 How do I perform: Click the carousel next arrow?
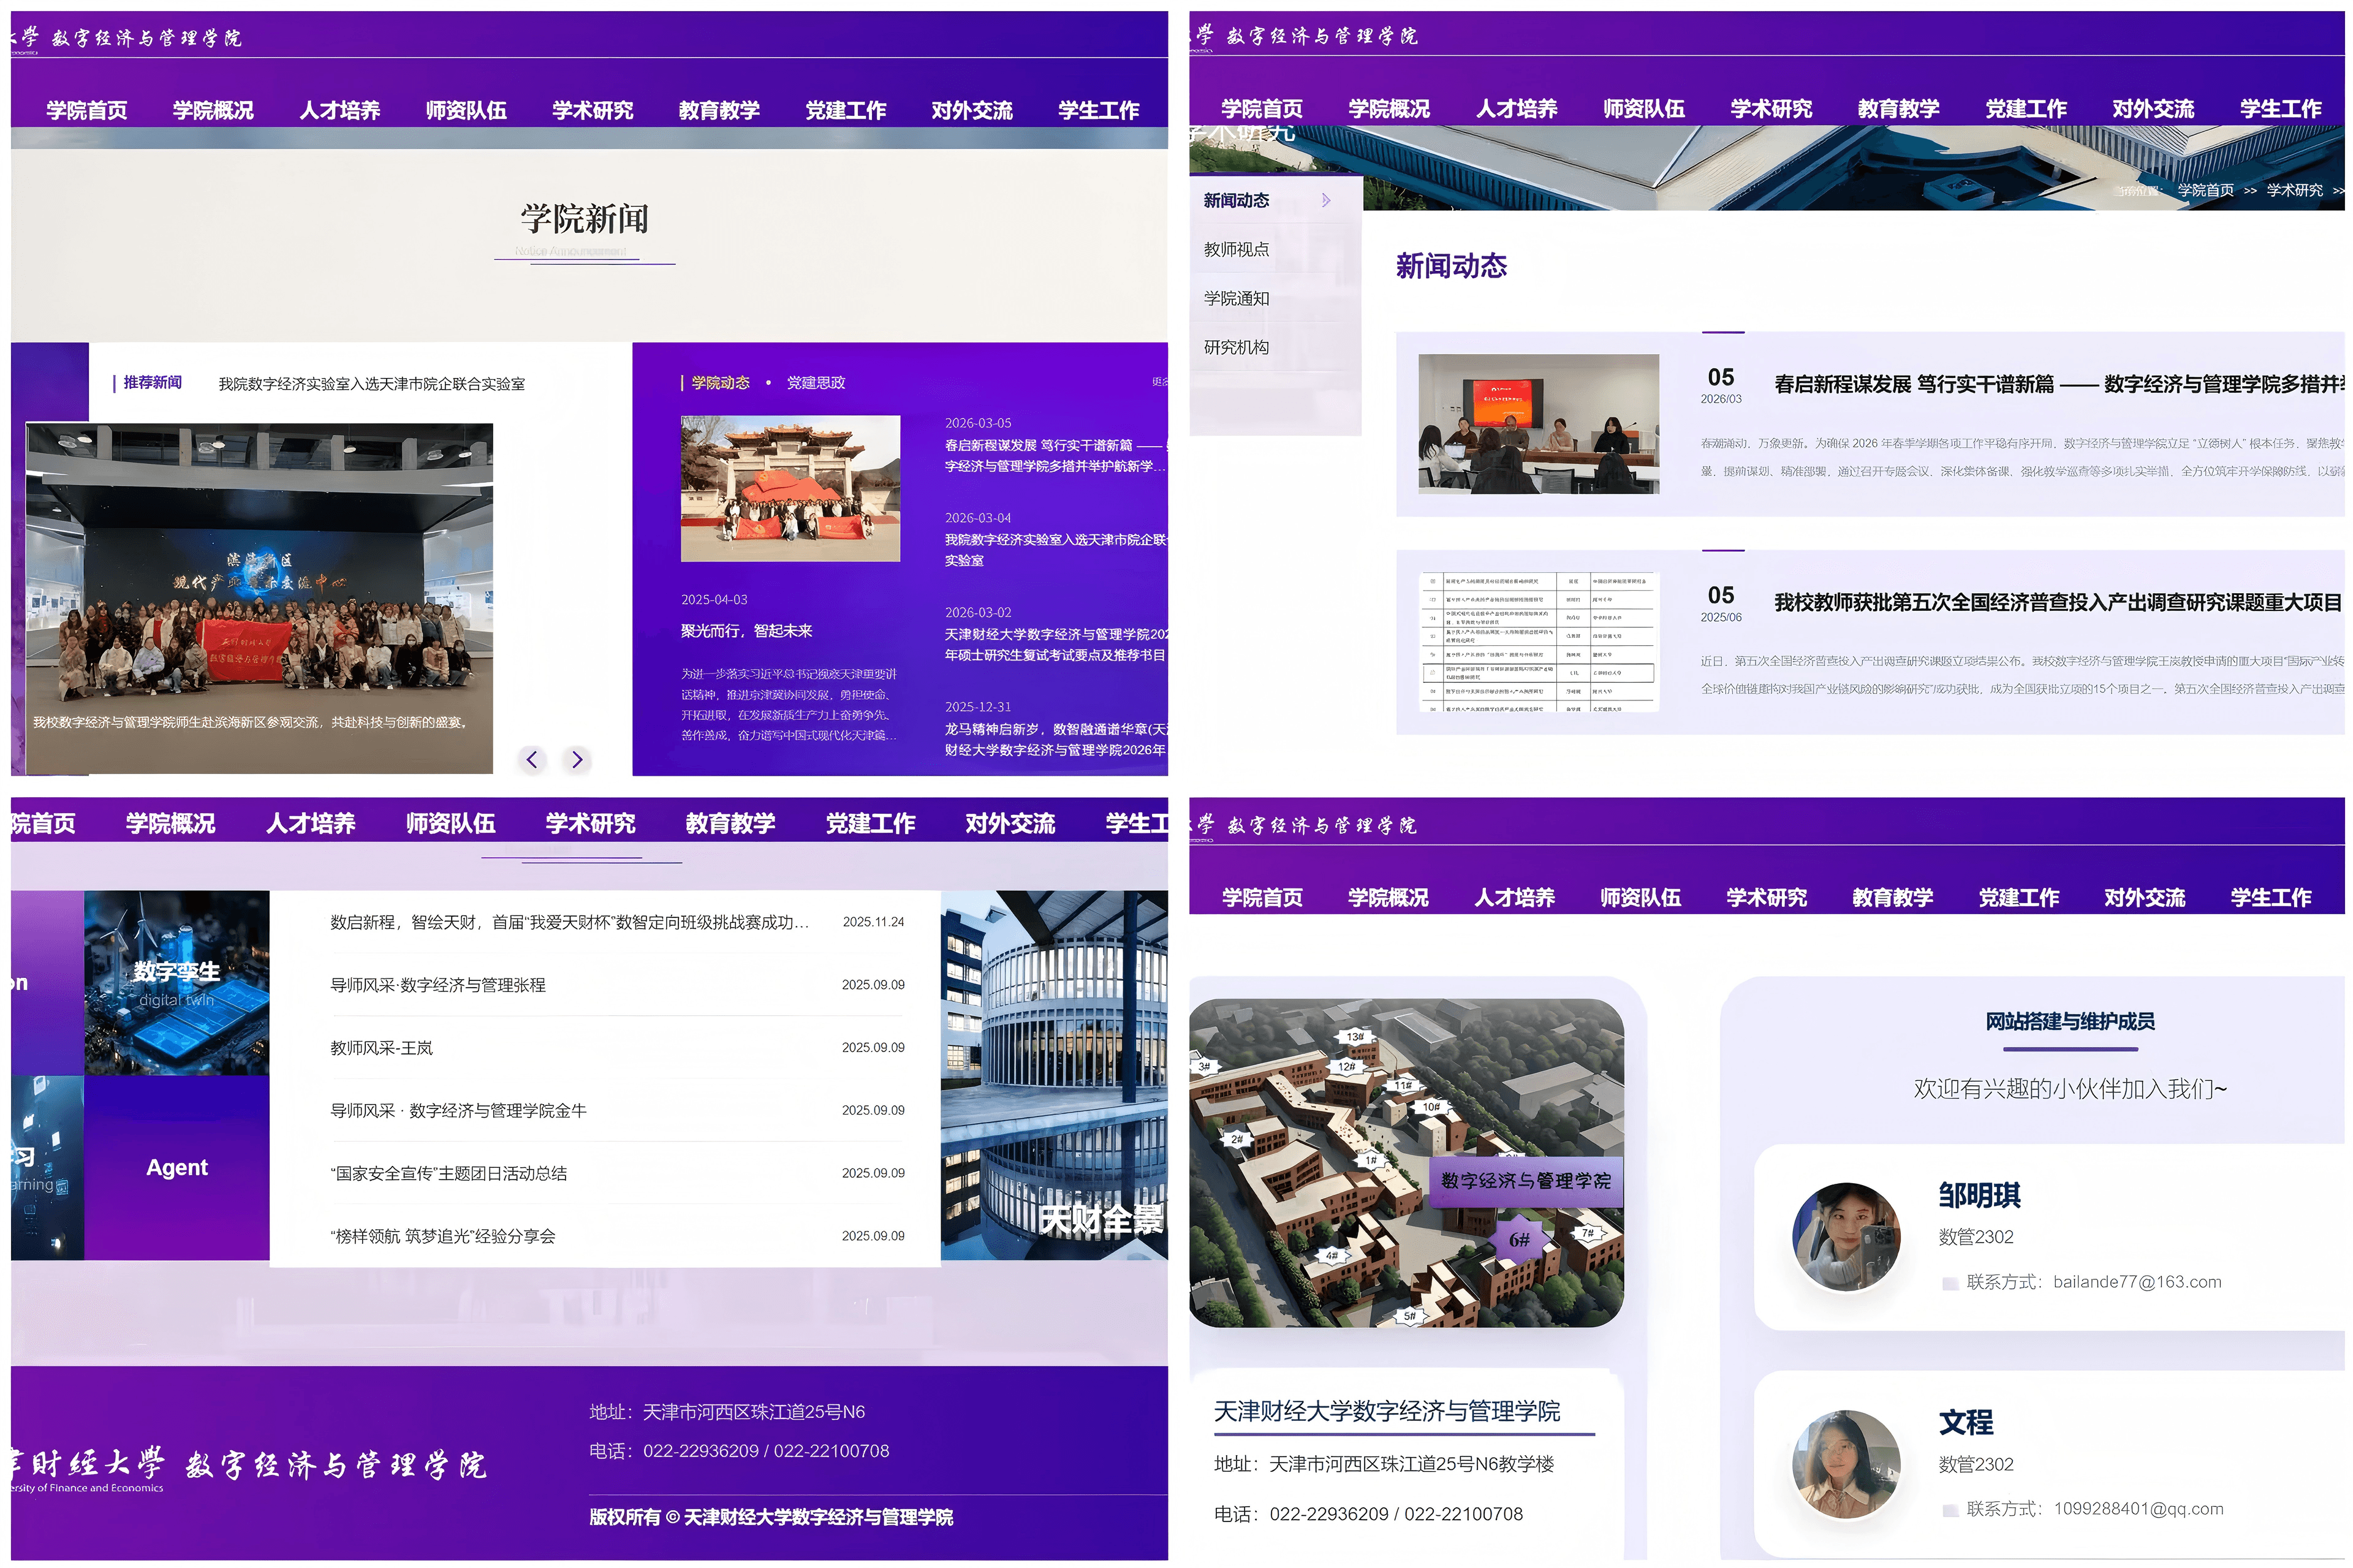pyautogui.click(x=577, y=760)
